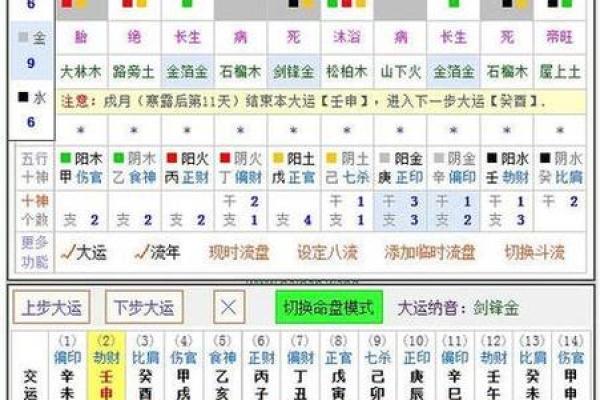This screenshot has width=600, height=400.
Task: Close the 大运 panel with the X button
Action: pos(229,307)
